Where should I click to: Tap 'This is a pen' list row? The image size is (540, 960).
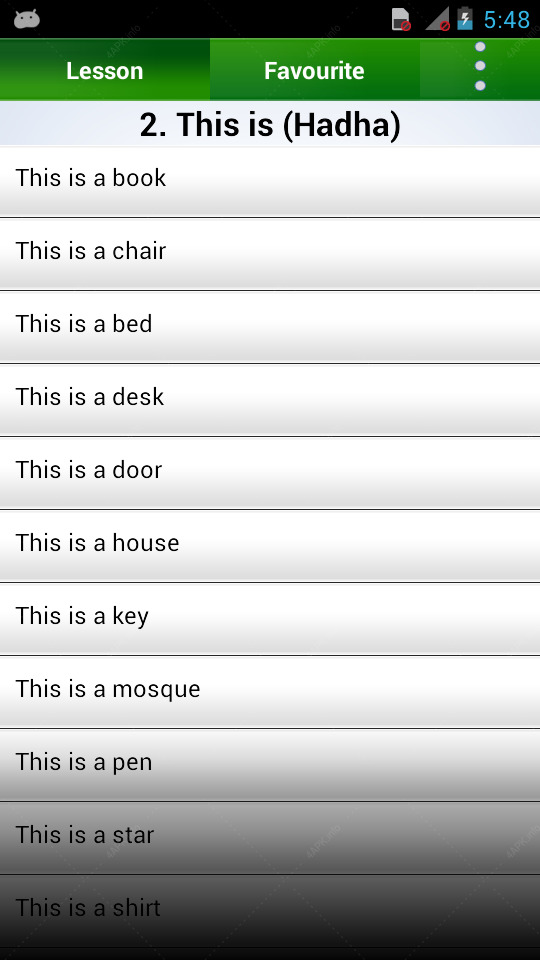270,764
